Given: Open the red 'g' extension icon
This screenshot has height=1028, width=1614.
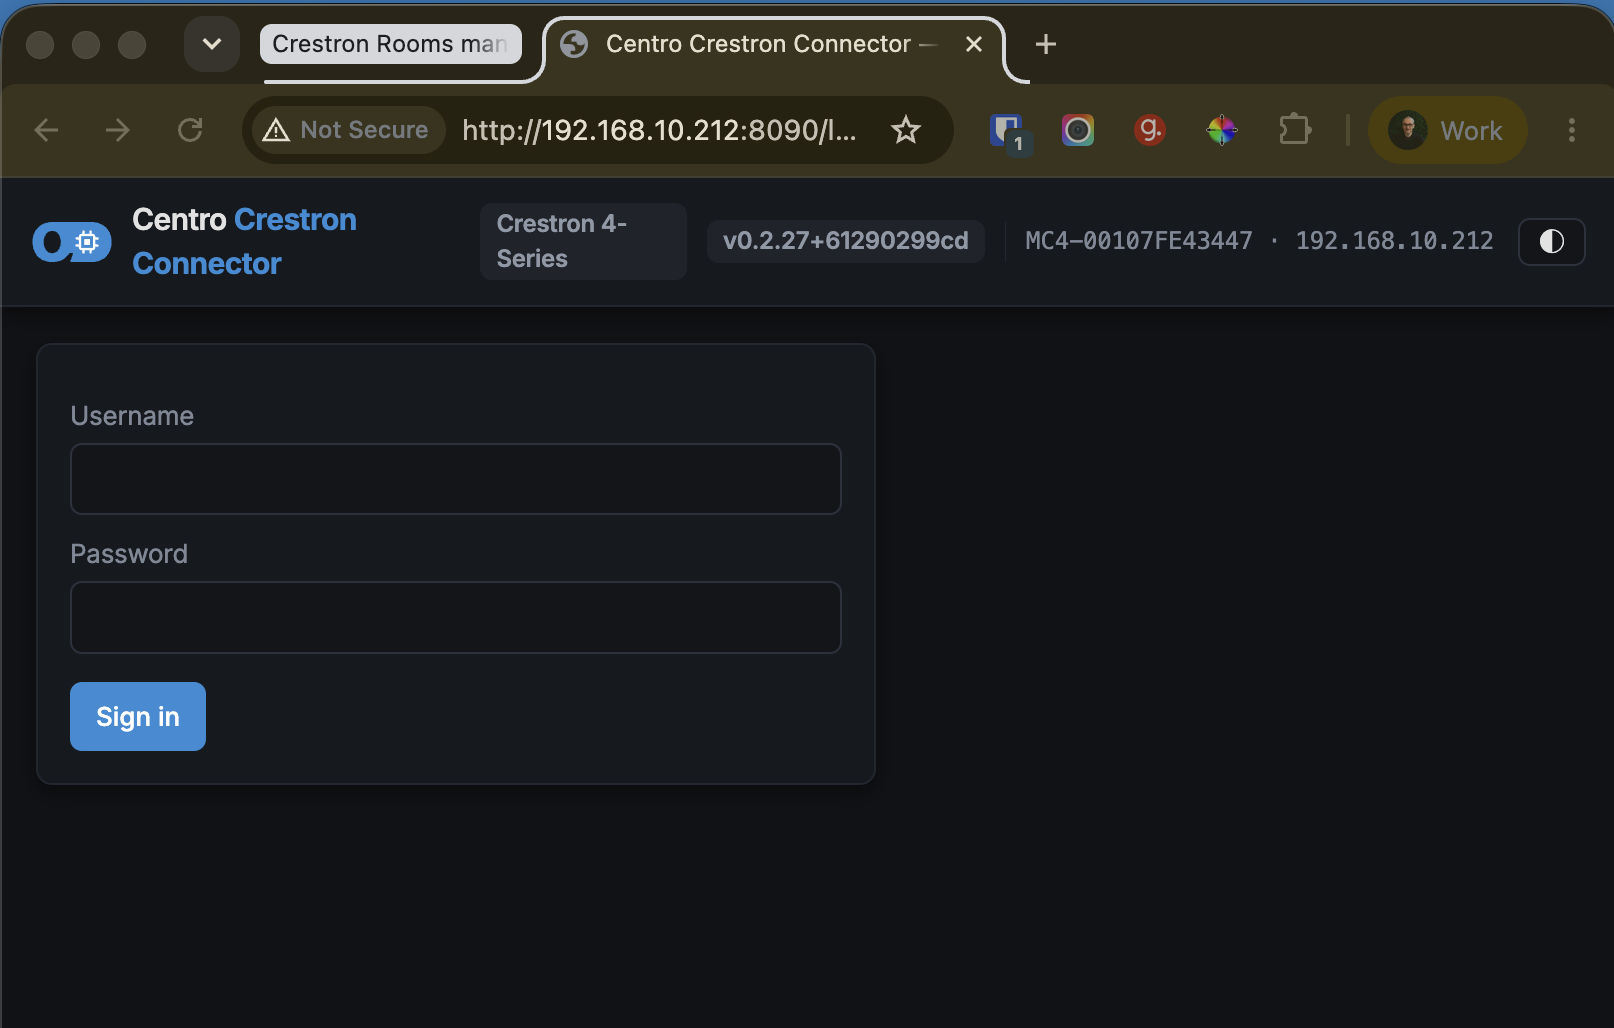Looking at the screenshot, I should click(1150, 130).
